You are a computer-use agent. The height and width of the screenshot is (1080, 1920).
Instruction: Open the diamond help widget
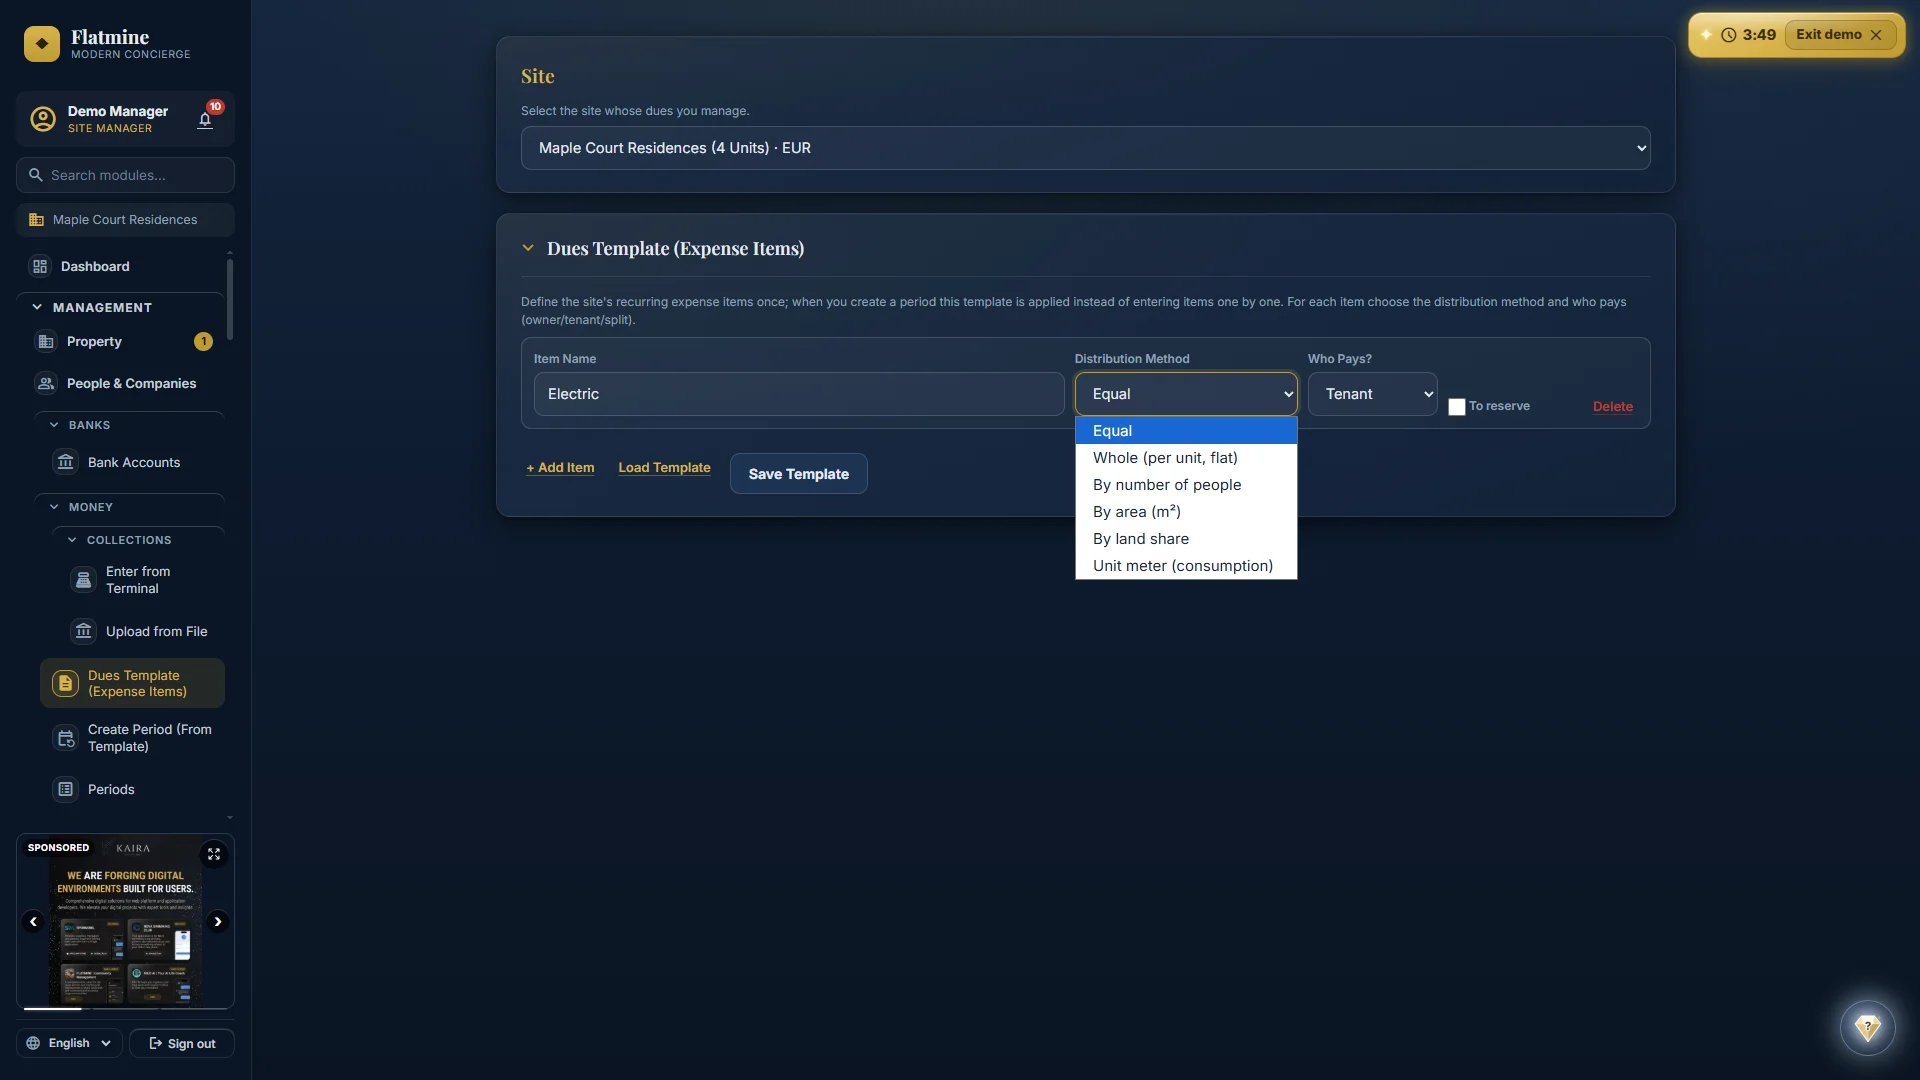click(x=1867, y=1027)
